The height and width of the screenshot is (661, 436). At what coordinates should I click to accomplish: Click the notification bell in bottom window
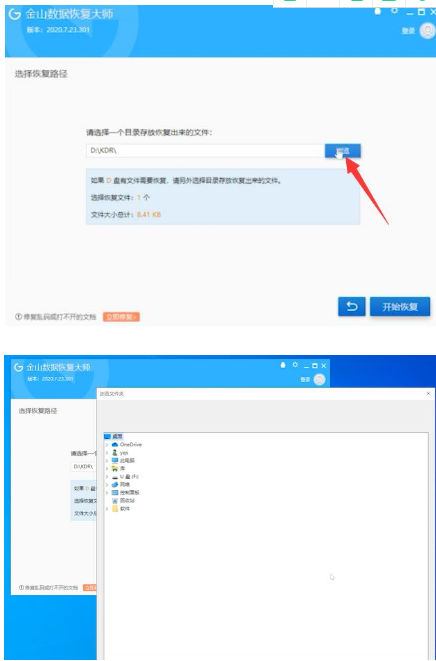coord(283,365)
